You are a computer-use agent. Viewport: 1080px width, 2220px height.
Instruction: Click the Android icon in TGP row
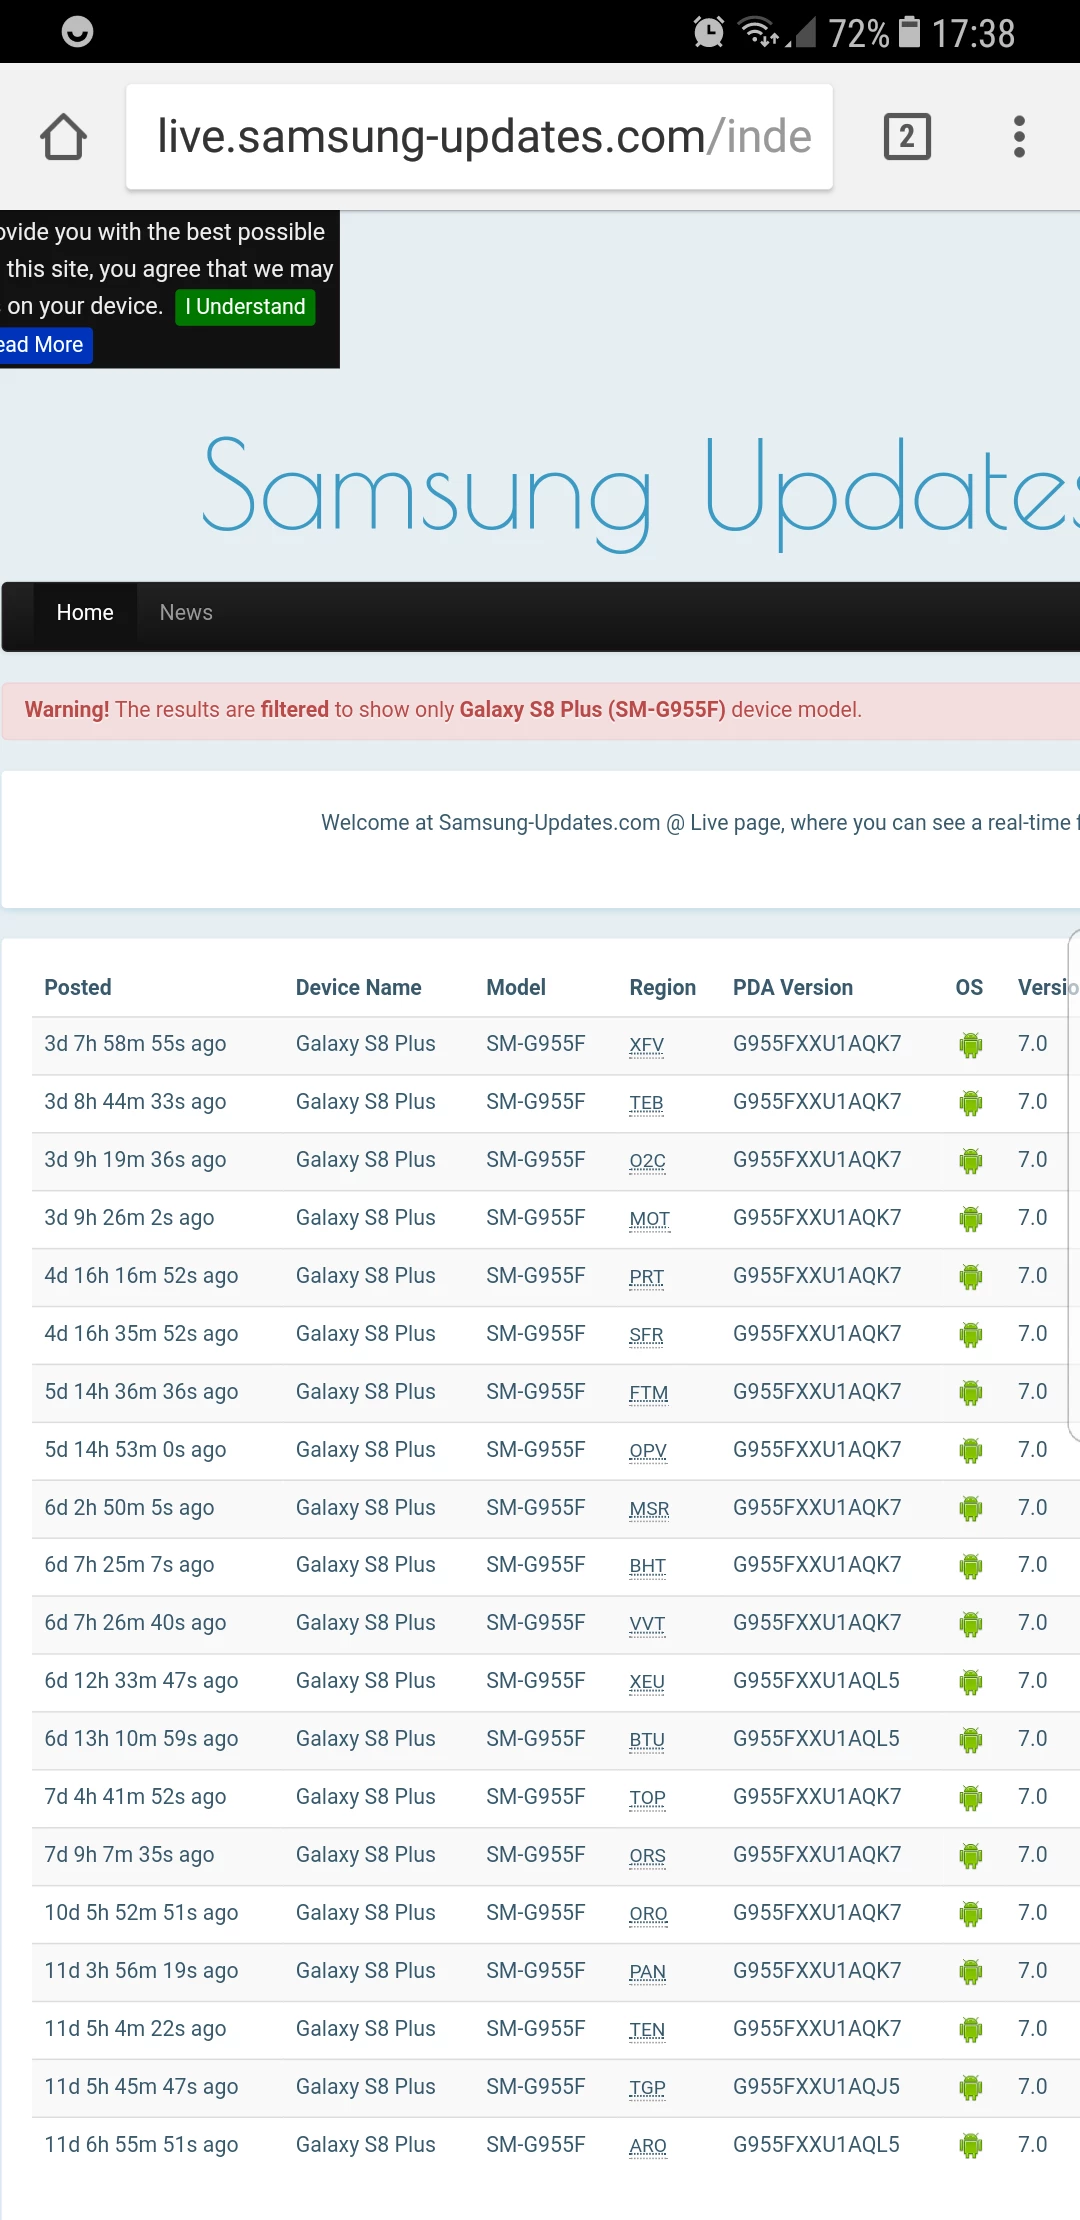(970, 2088)
